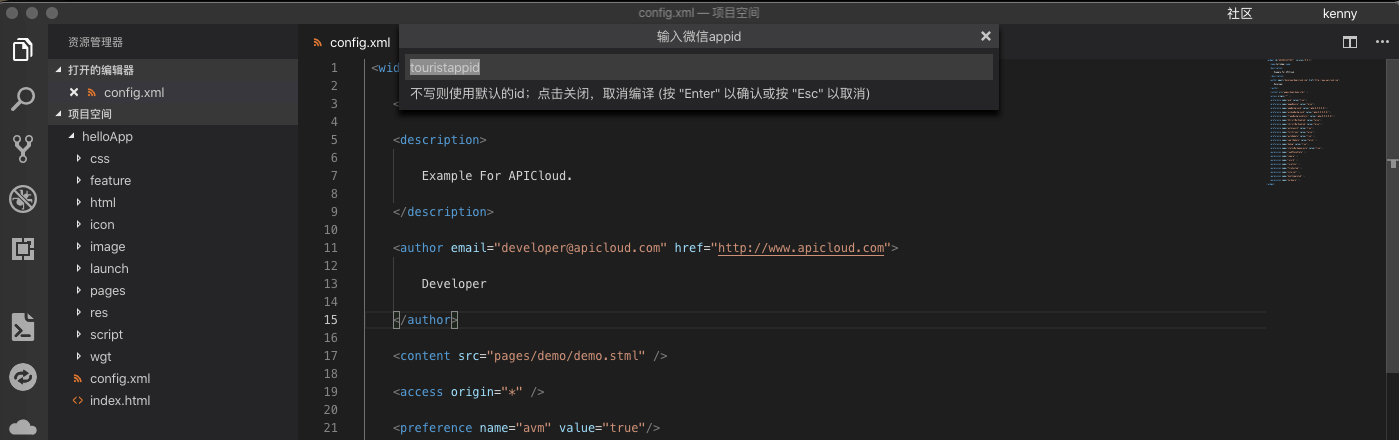Collapse the 打开的编辑器 section

60,70
